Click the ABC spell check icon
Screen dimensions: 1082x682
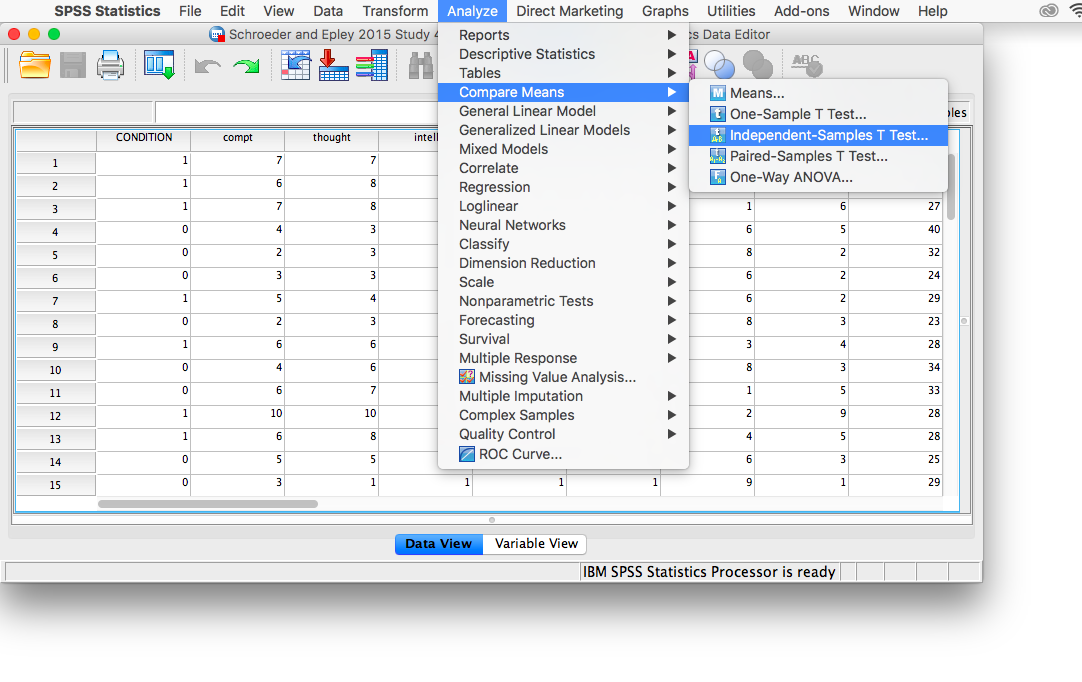(x=807, y=66)
